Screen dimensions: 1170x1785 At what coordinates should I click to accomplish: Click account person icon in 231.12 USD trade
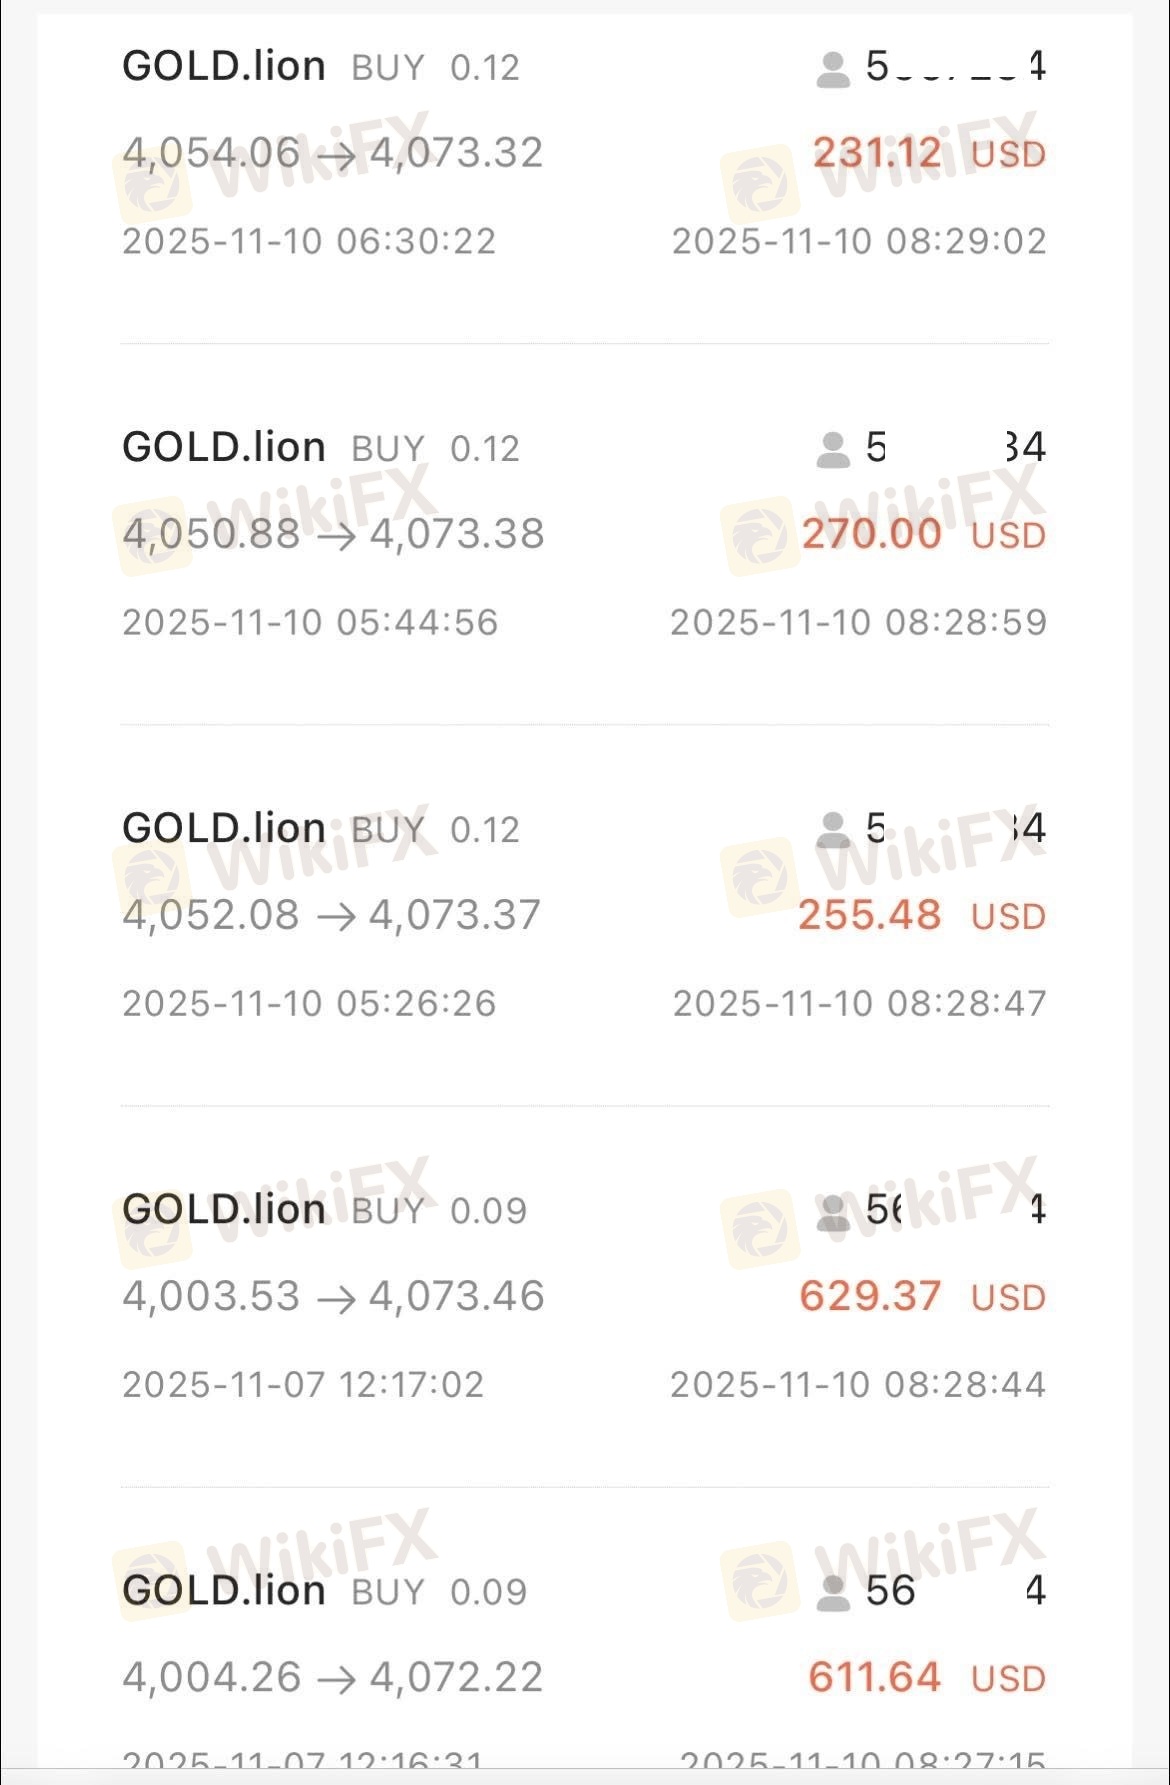(x=833, y=70)
